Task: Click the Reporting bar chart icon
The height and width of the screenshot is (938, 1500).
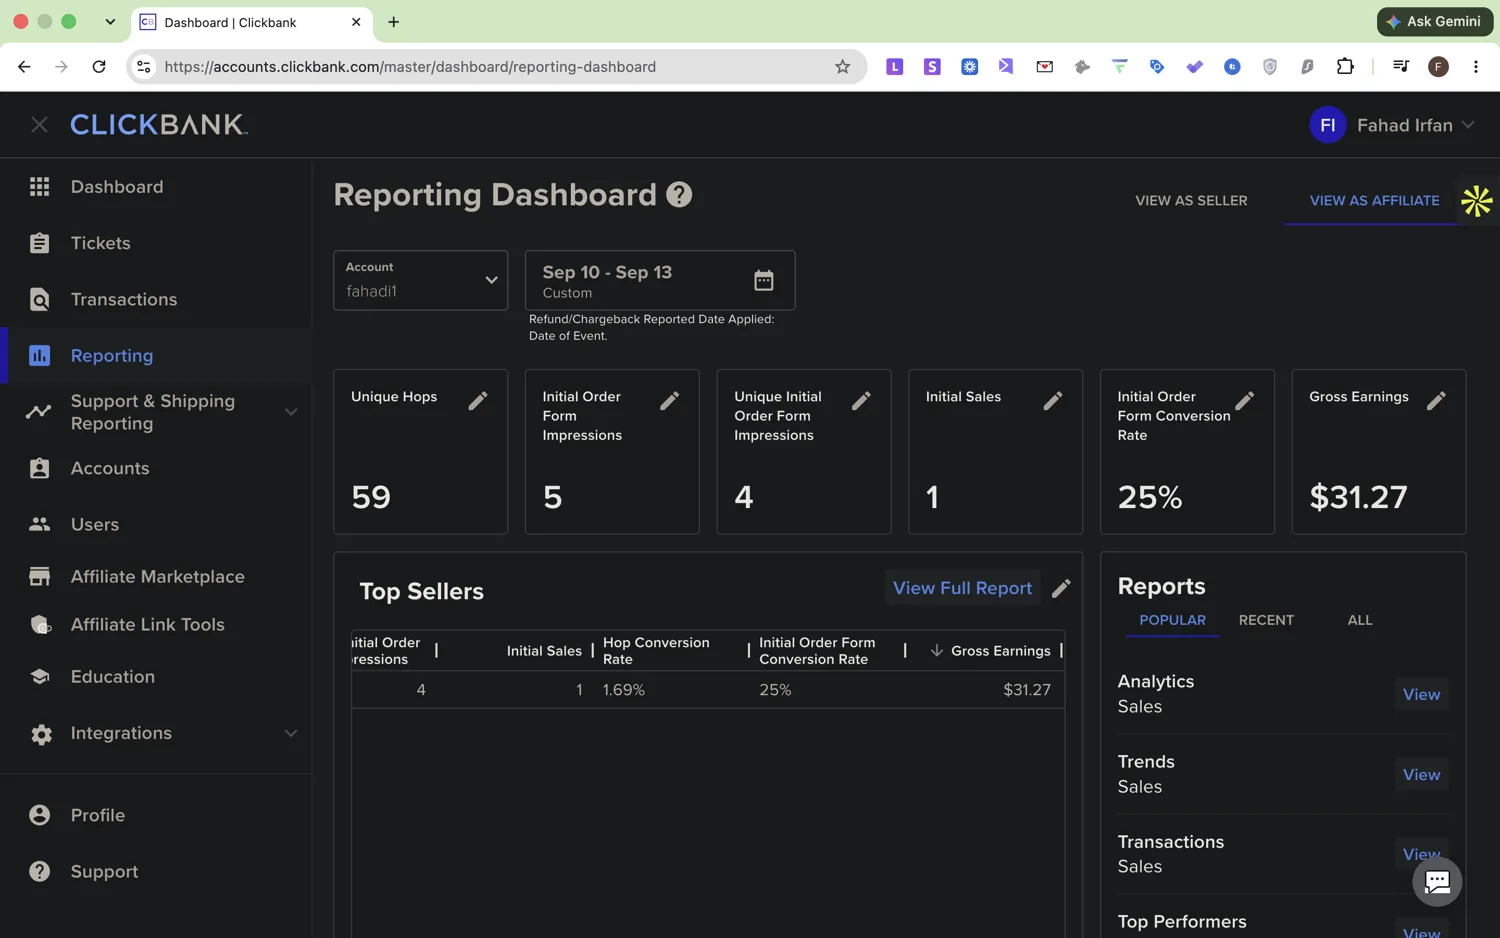Action: coord(39,355)
